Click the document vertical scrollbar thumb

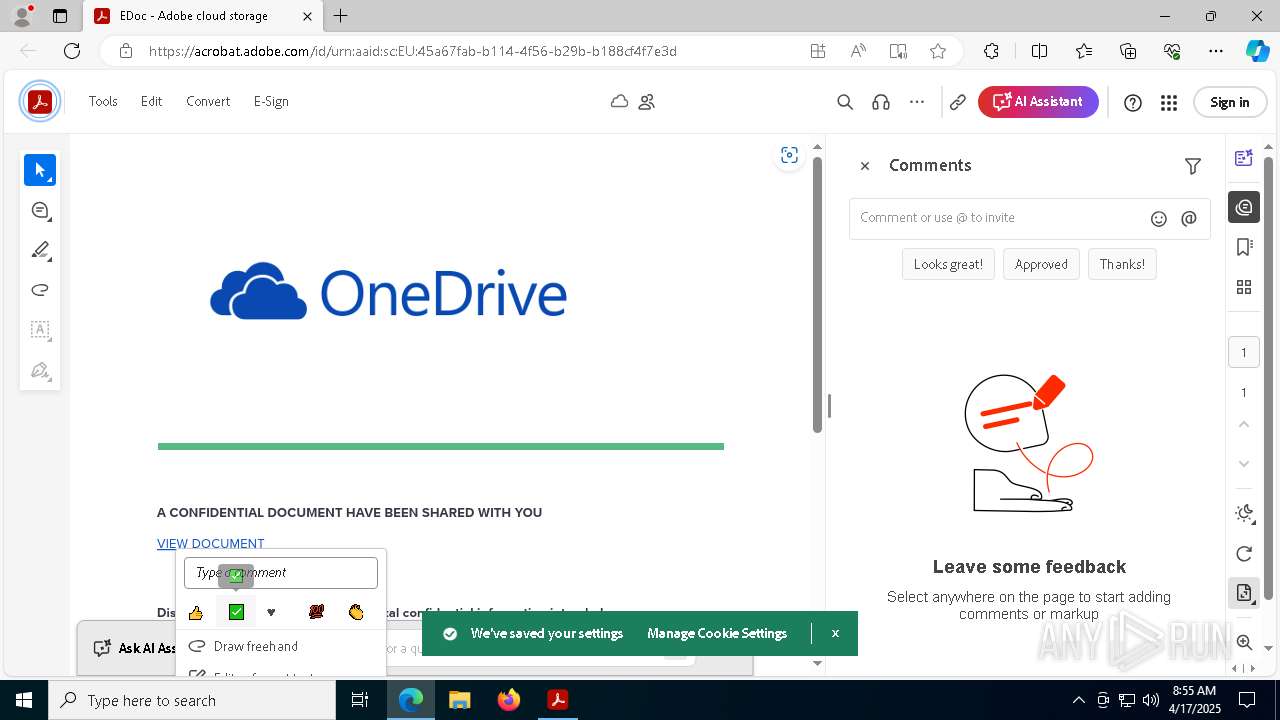point(817,295)
